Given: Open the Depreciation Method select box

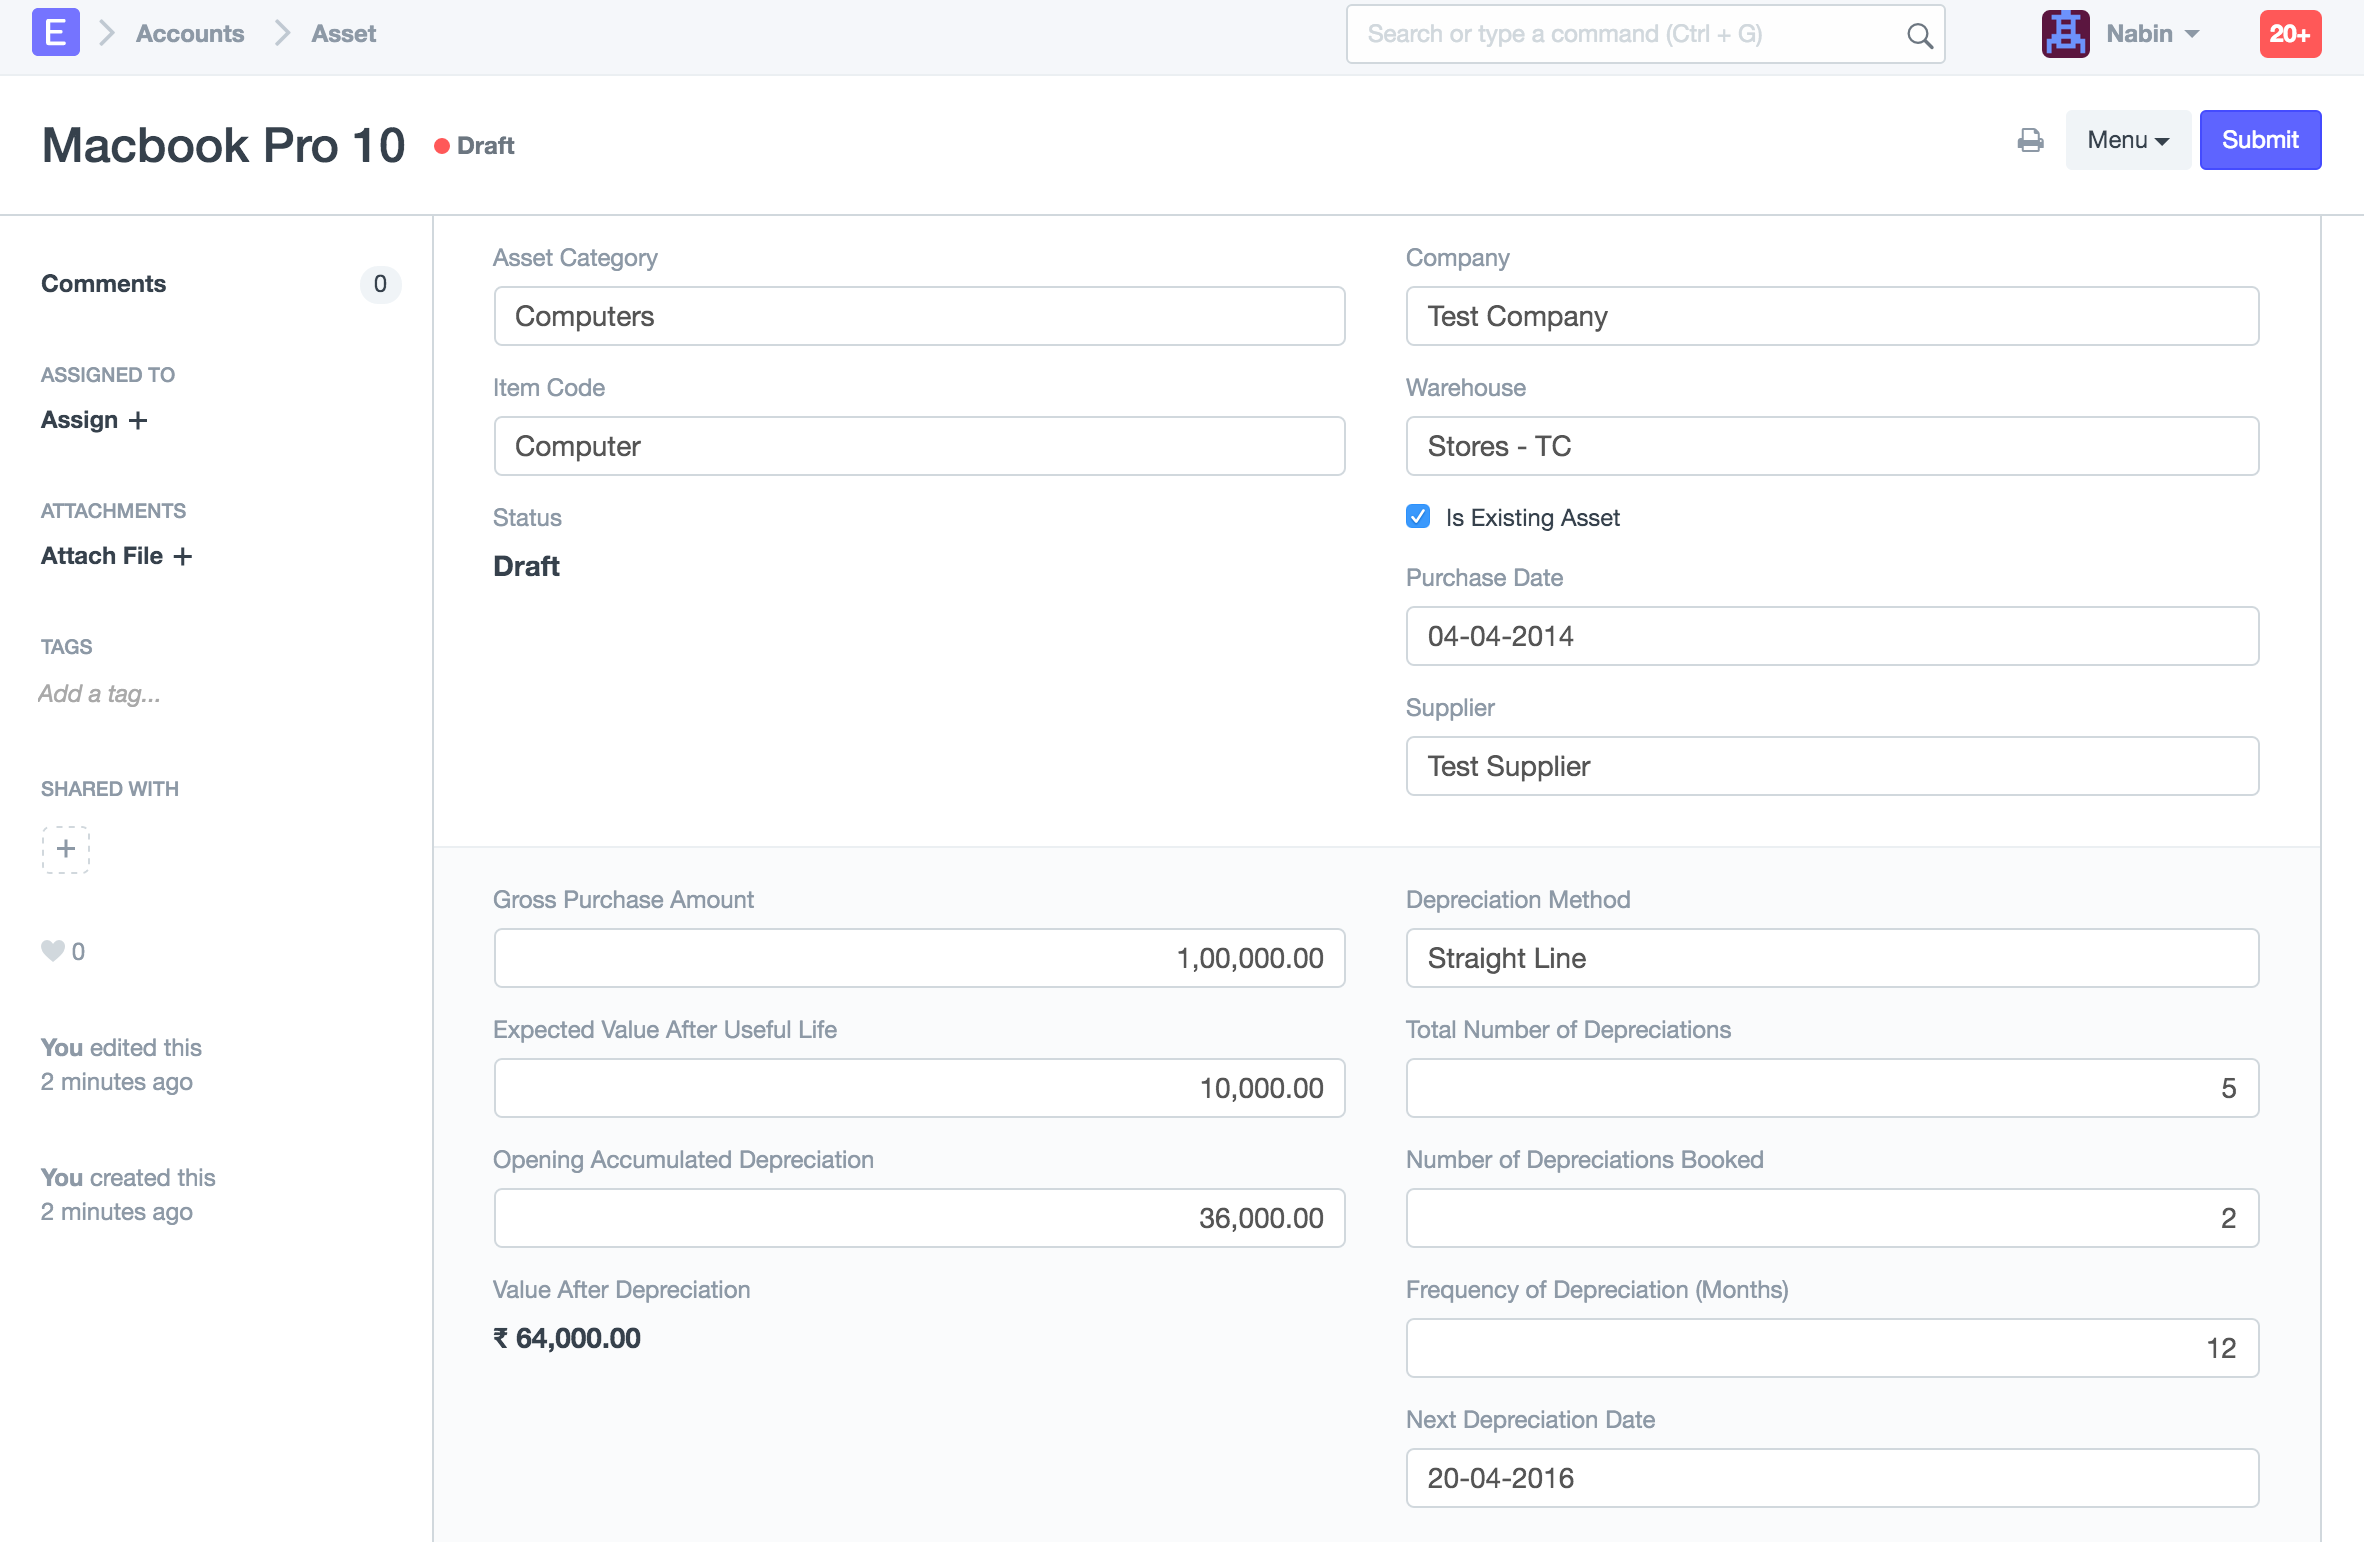Looking at the screenshot, I should pyautogui.click(x=1831, y=958).
